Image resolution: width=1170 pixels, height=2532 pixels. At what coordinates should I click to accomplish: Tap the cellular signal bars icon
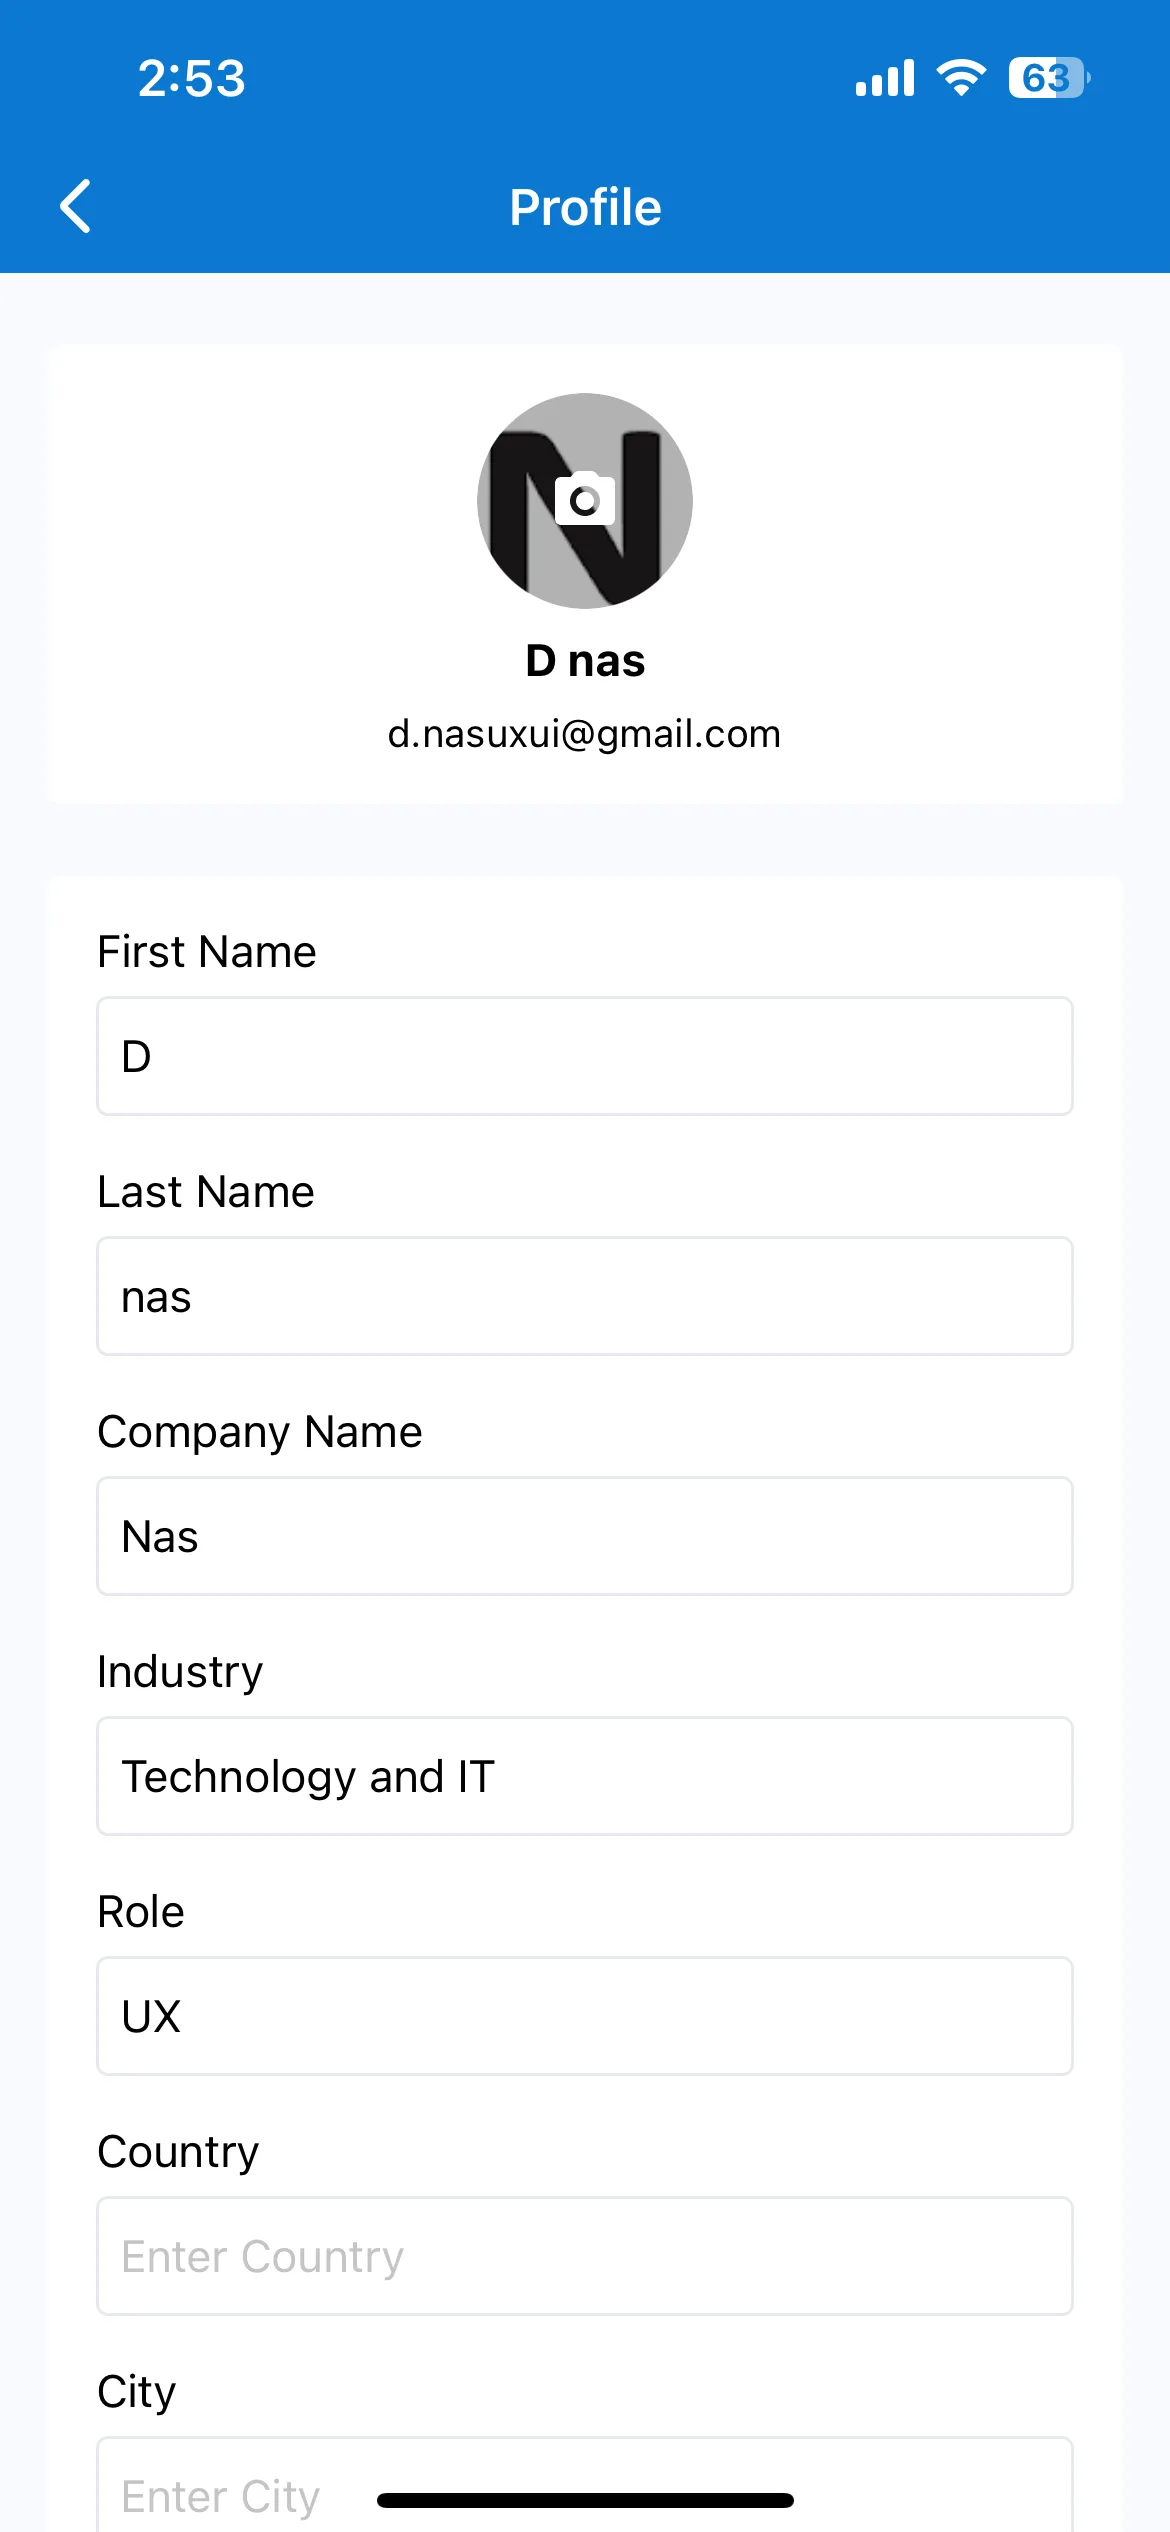(885, 78)
